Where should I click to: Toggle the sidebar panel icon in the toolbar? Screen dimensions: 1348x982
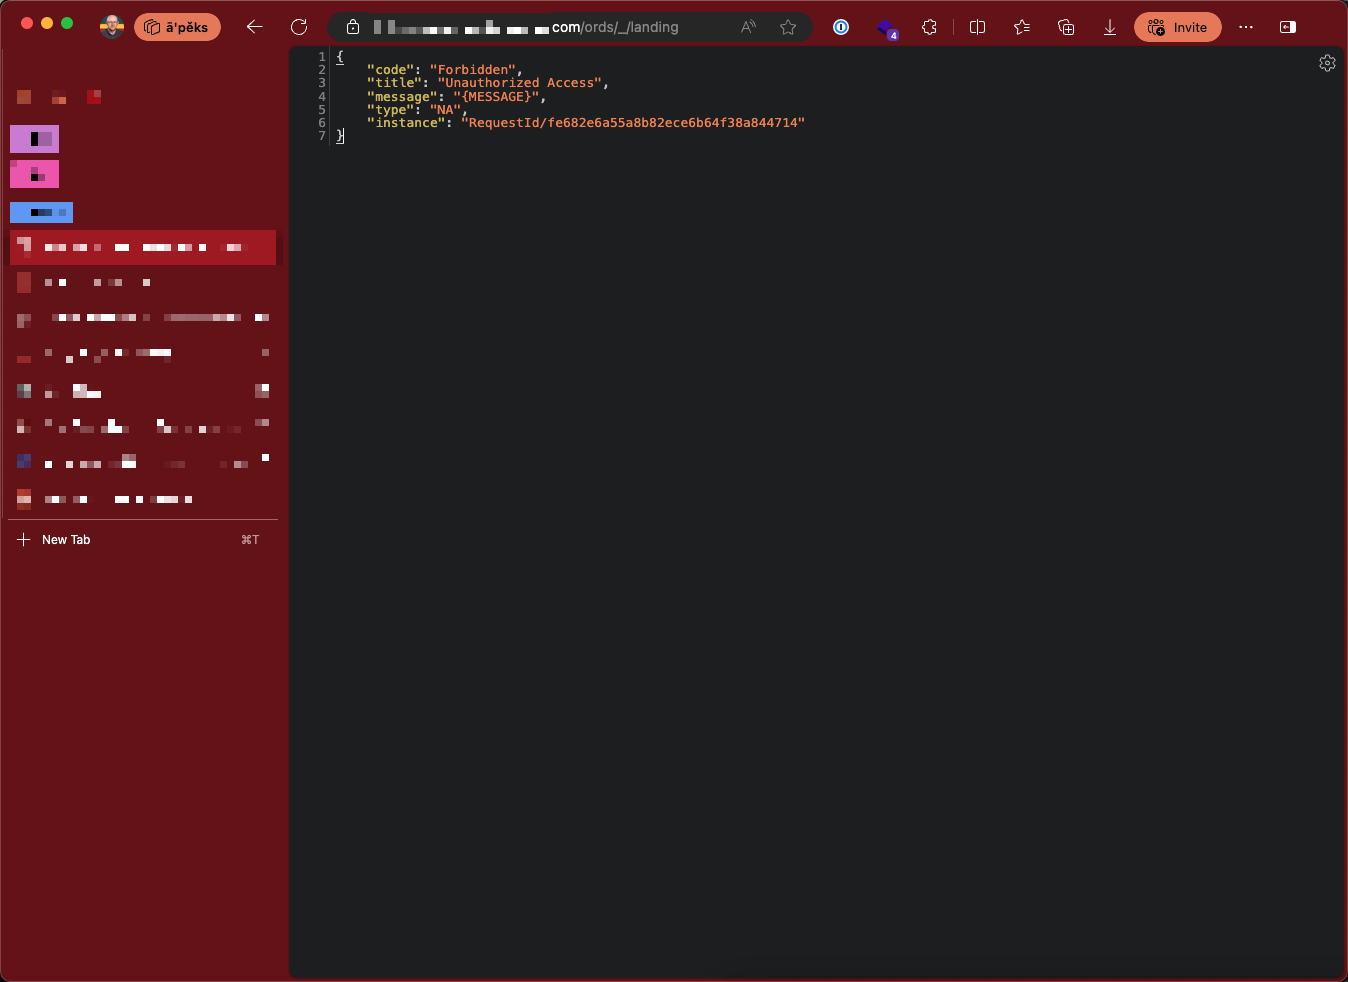click(x=1288, y=27)
